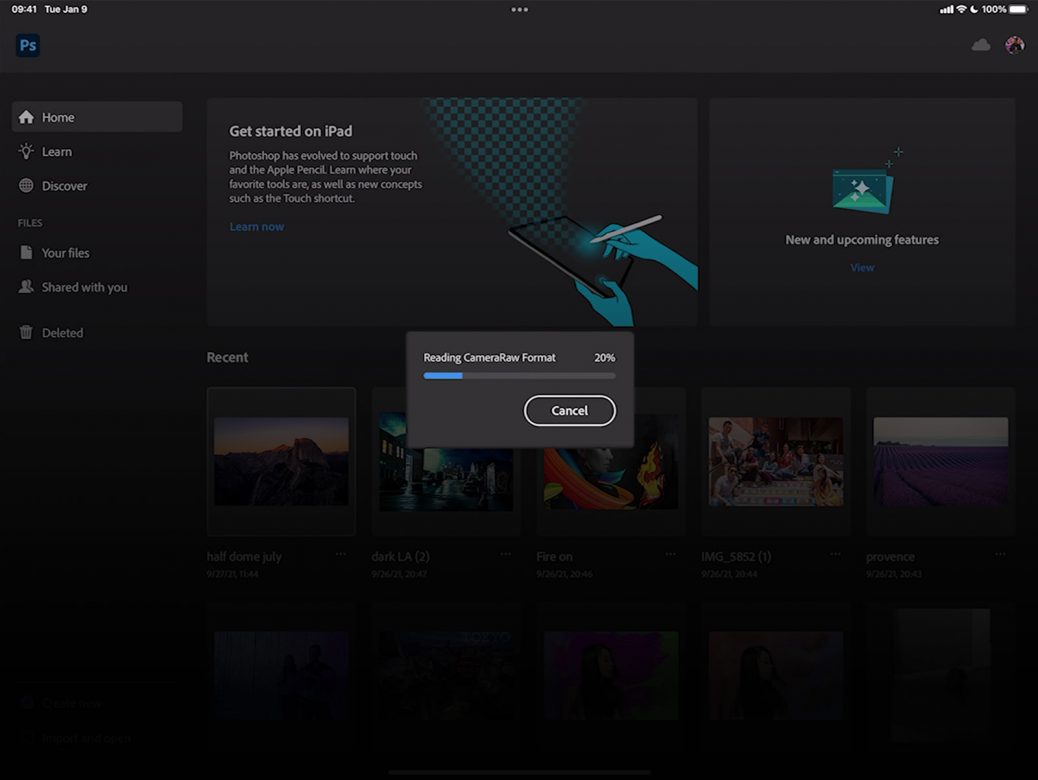Show more options for IMG_5852 (1)

point(835,554)
